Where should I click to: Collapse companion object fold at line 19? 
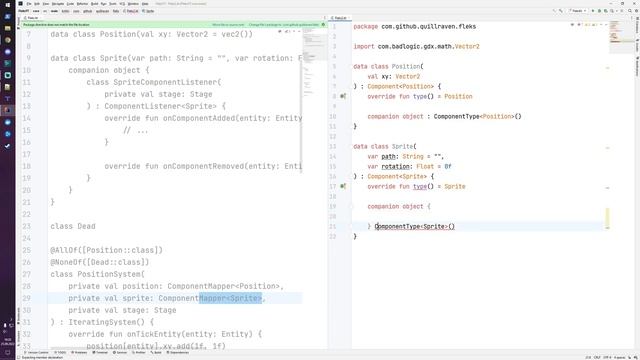click(351, 207)
